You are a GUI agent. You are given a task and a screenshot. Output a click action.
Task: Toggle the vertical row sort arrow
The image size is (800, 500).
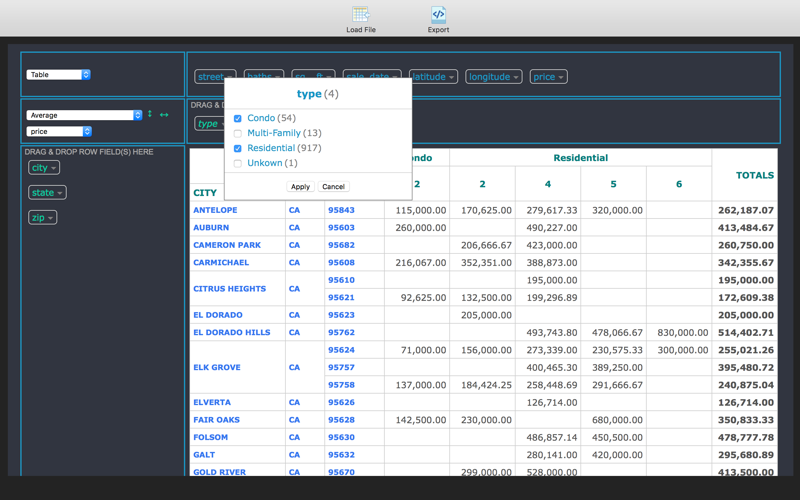(x=150, y=114)
